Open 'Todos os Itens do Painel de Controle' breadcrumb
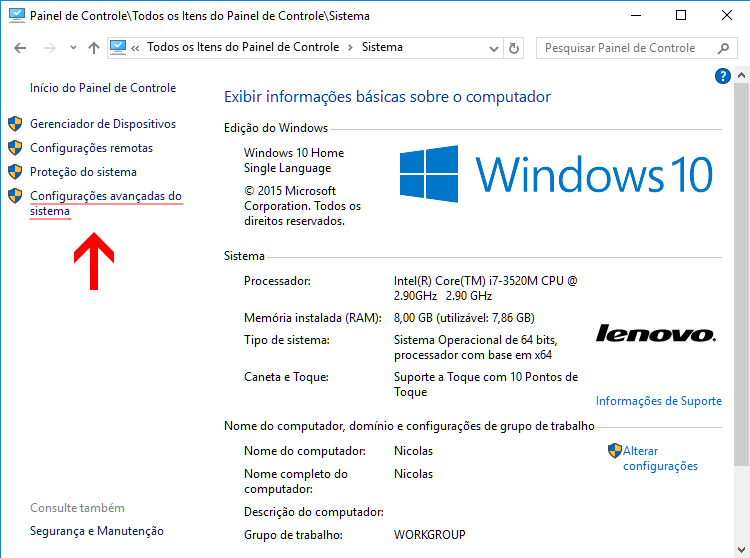 point(243,47)
